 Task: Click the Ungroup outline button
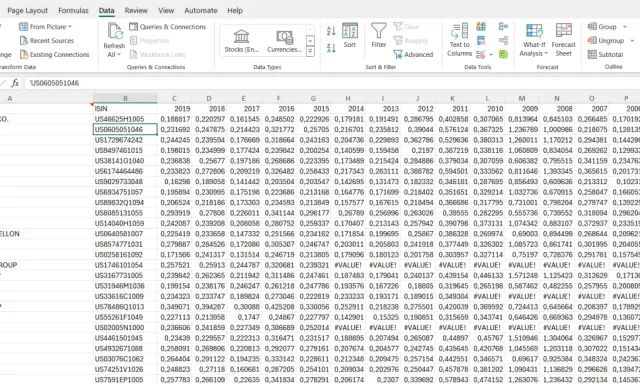pos(606,40)
